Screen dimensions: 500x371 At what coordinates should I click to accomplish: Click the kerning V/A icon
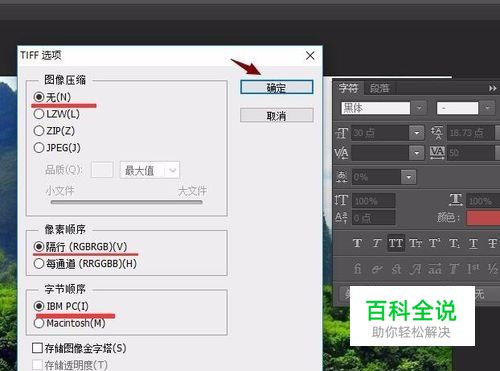point(341,153)
